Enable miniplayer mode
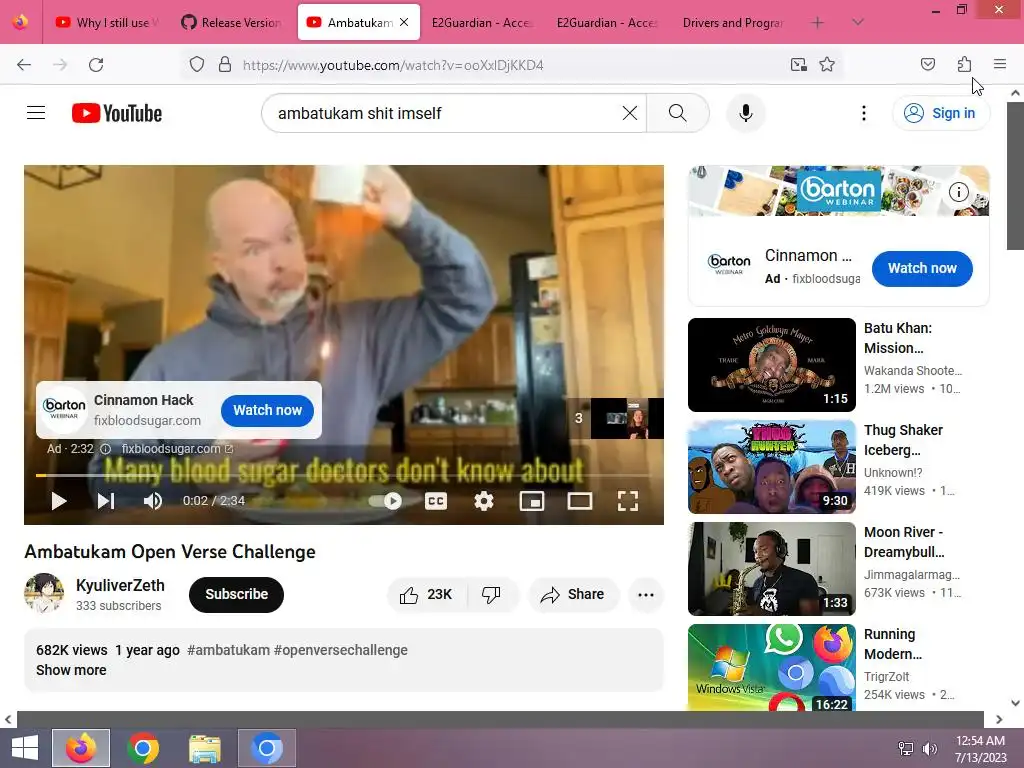This screenshot has width=1024, height=768. 532,501
